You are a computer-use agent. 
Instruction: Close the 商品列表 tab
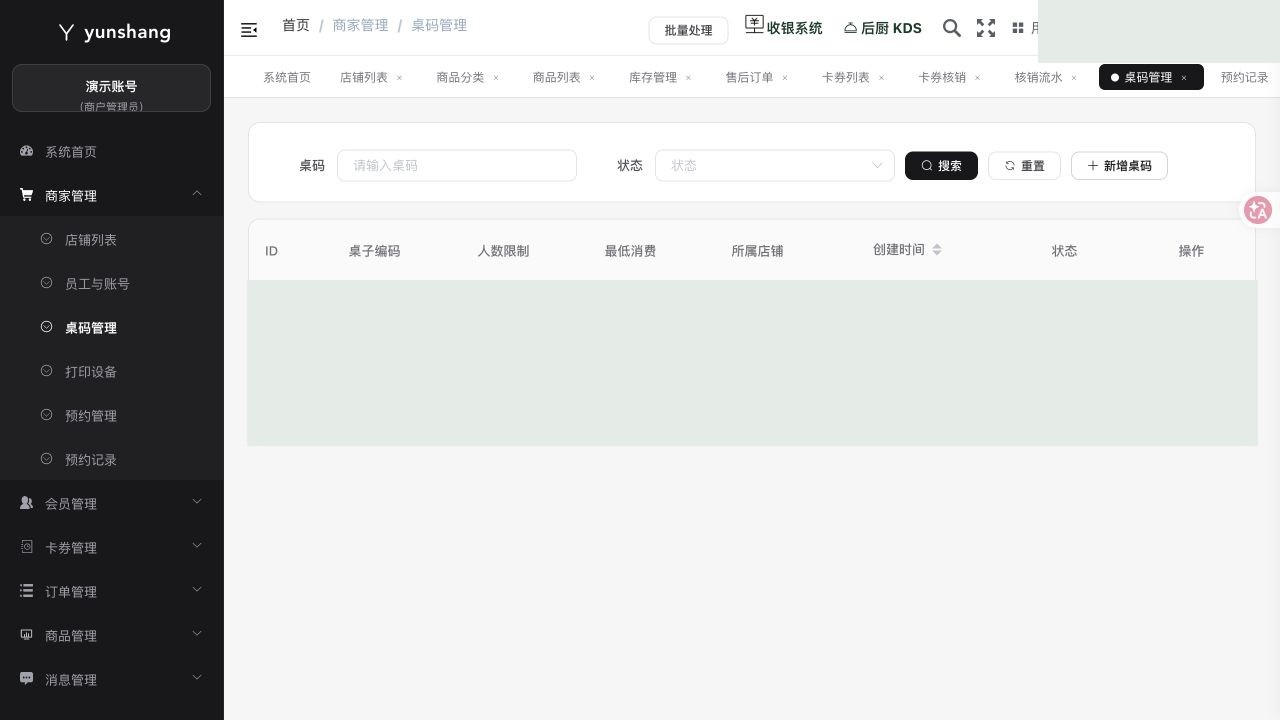[x=592, y=77]
